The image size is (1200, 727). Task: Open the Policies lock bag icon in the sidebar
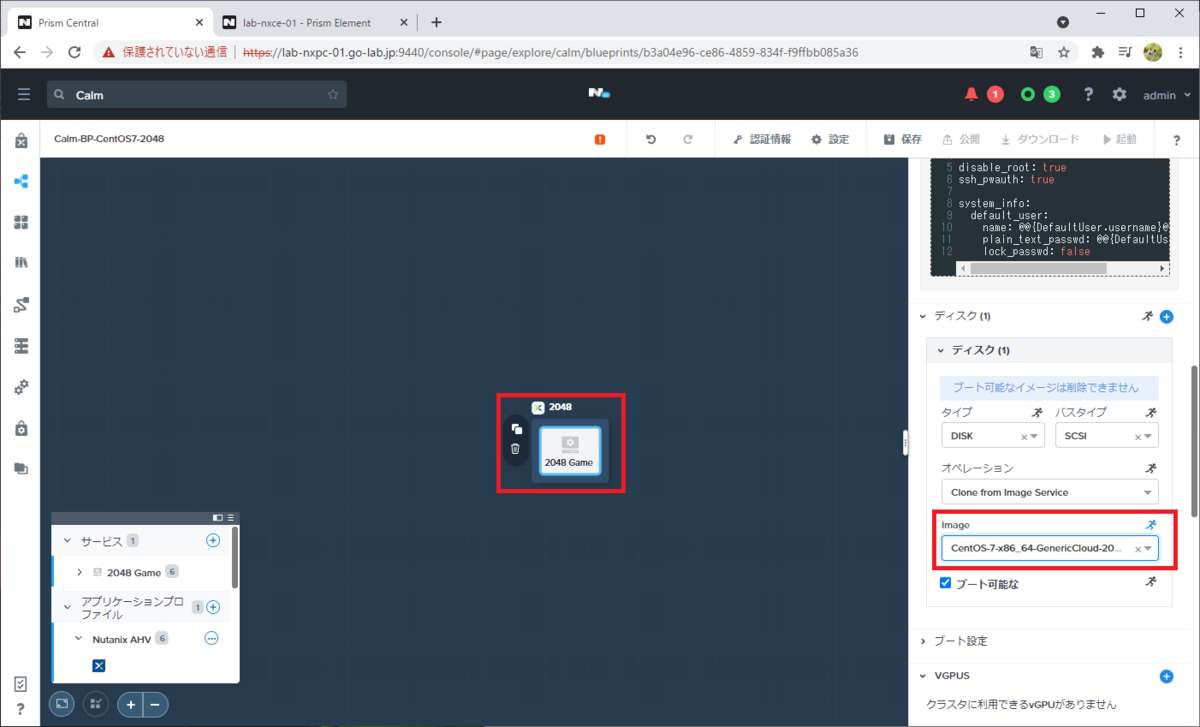coord(21,427)
